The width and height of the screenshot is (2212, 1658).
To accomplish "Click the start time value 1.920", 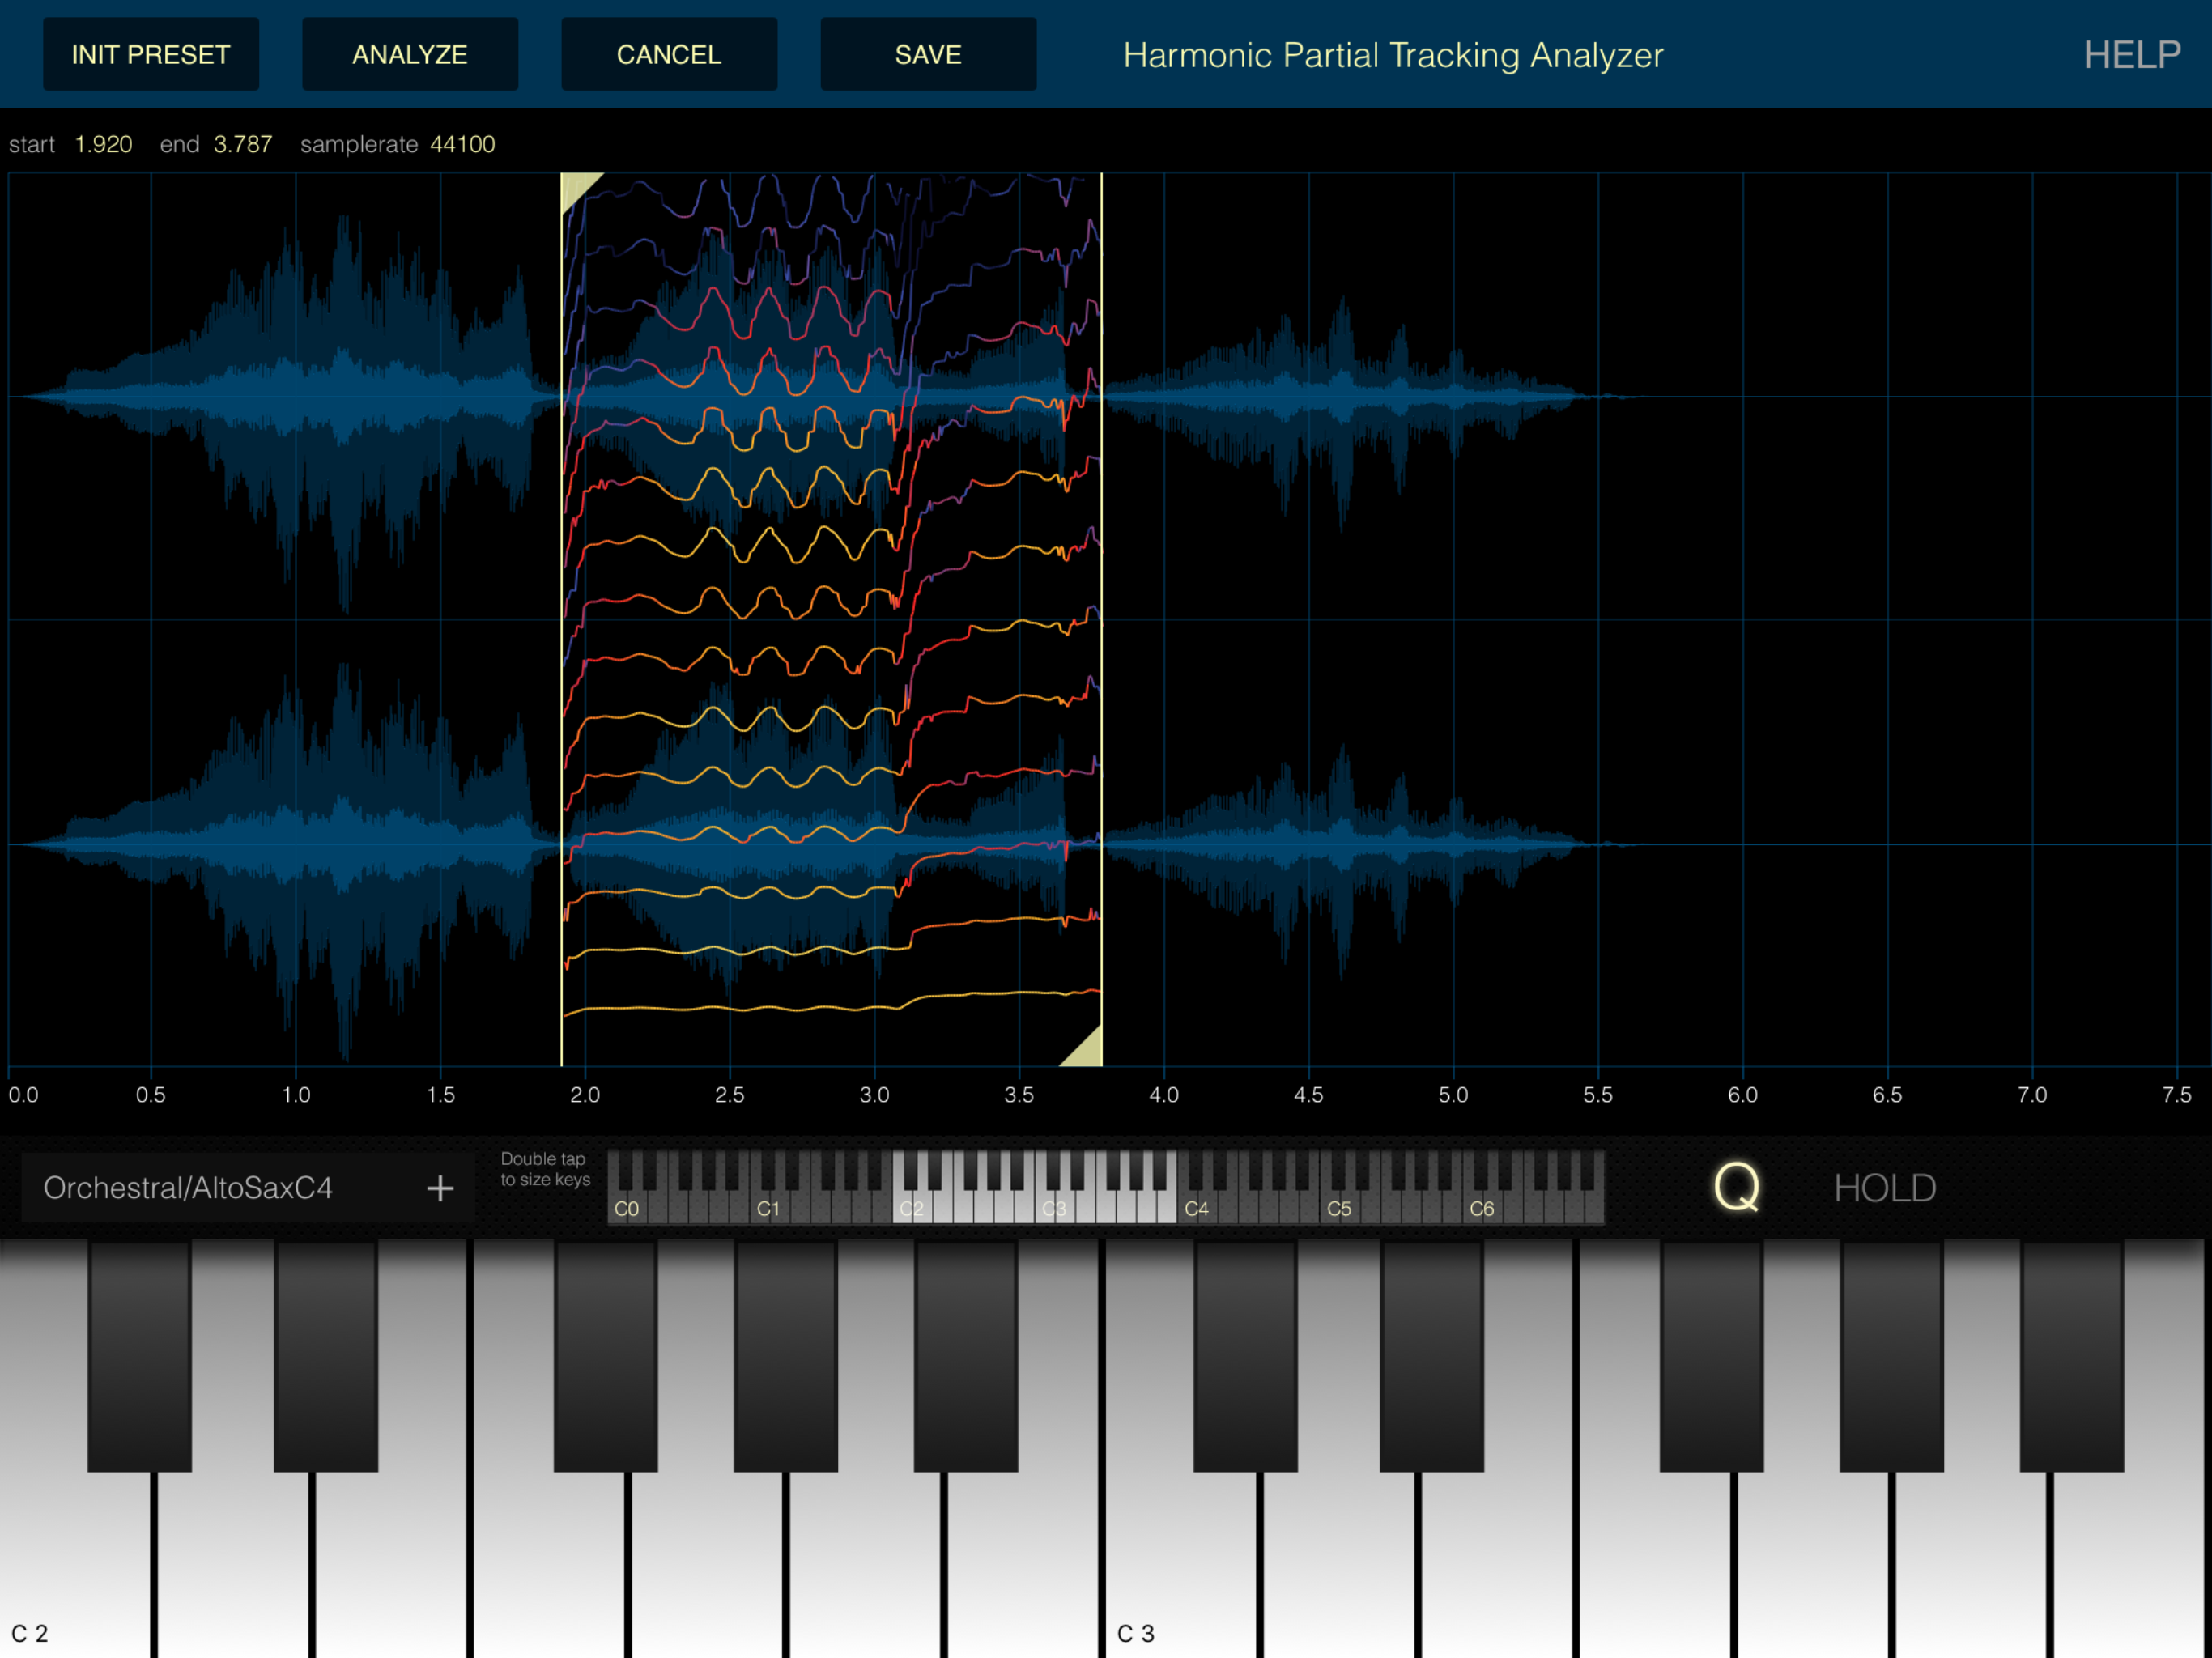I will 103,144.
